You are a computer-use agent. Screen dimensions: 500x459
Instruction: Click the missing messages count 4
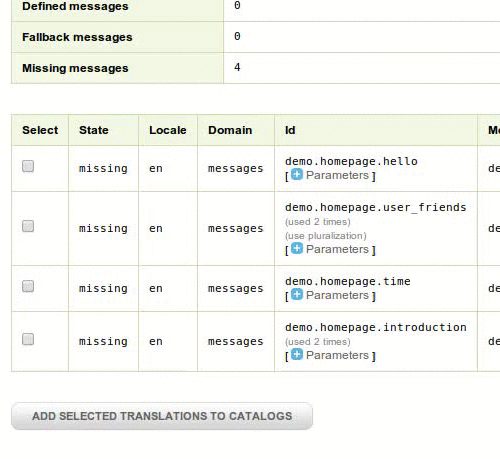(237, 67)
